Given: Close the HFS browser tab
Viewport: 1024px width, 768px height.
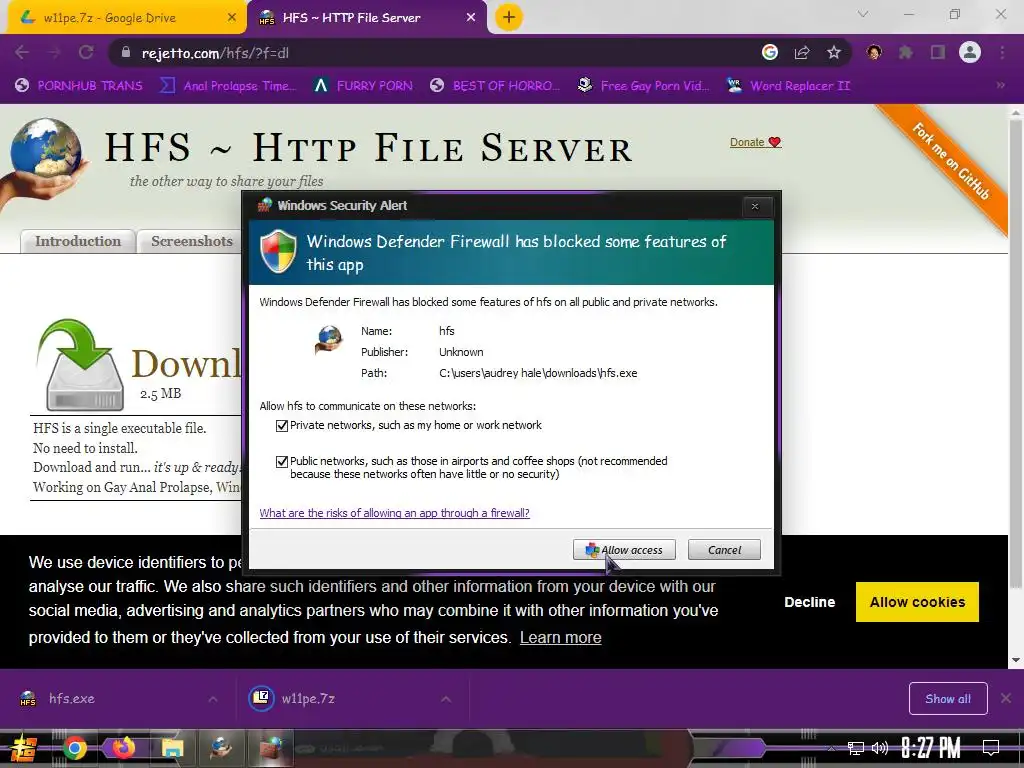Looking at the screenshot, I should click(471, 18).
